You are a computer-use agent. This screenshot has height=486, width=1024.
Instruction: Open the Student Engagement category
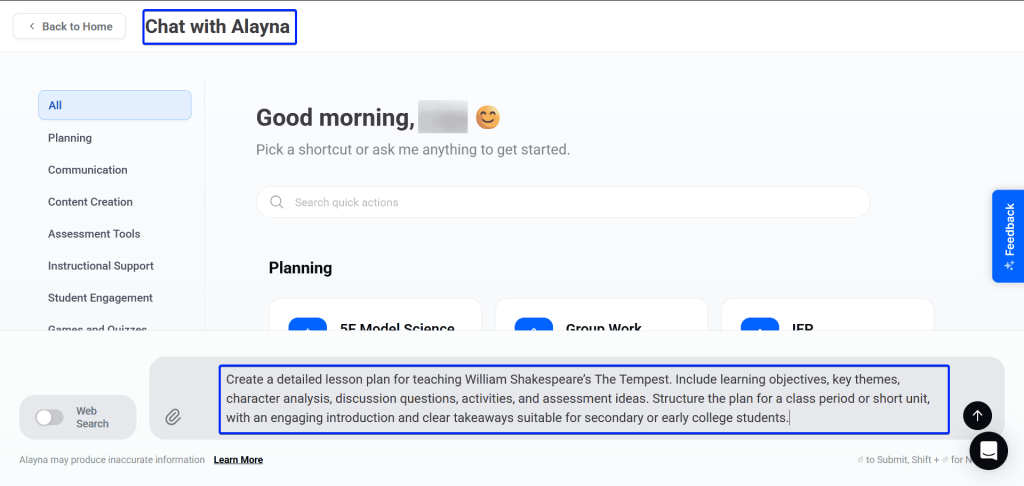[x=100, y=298]
